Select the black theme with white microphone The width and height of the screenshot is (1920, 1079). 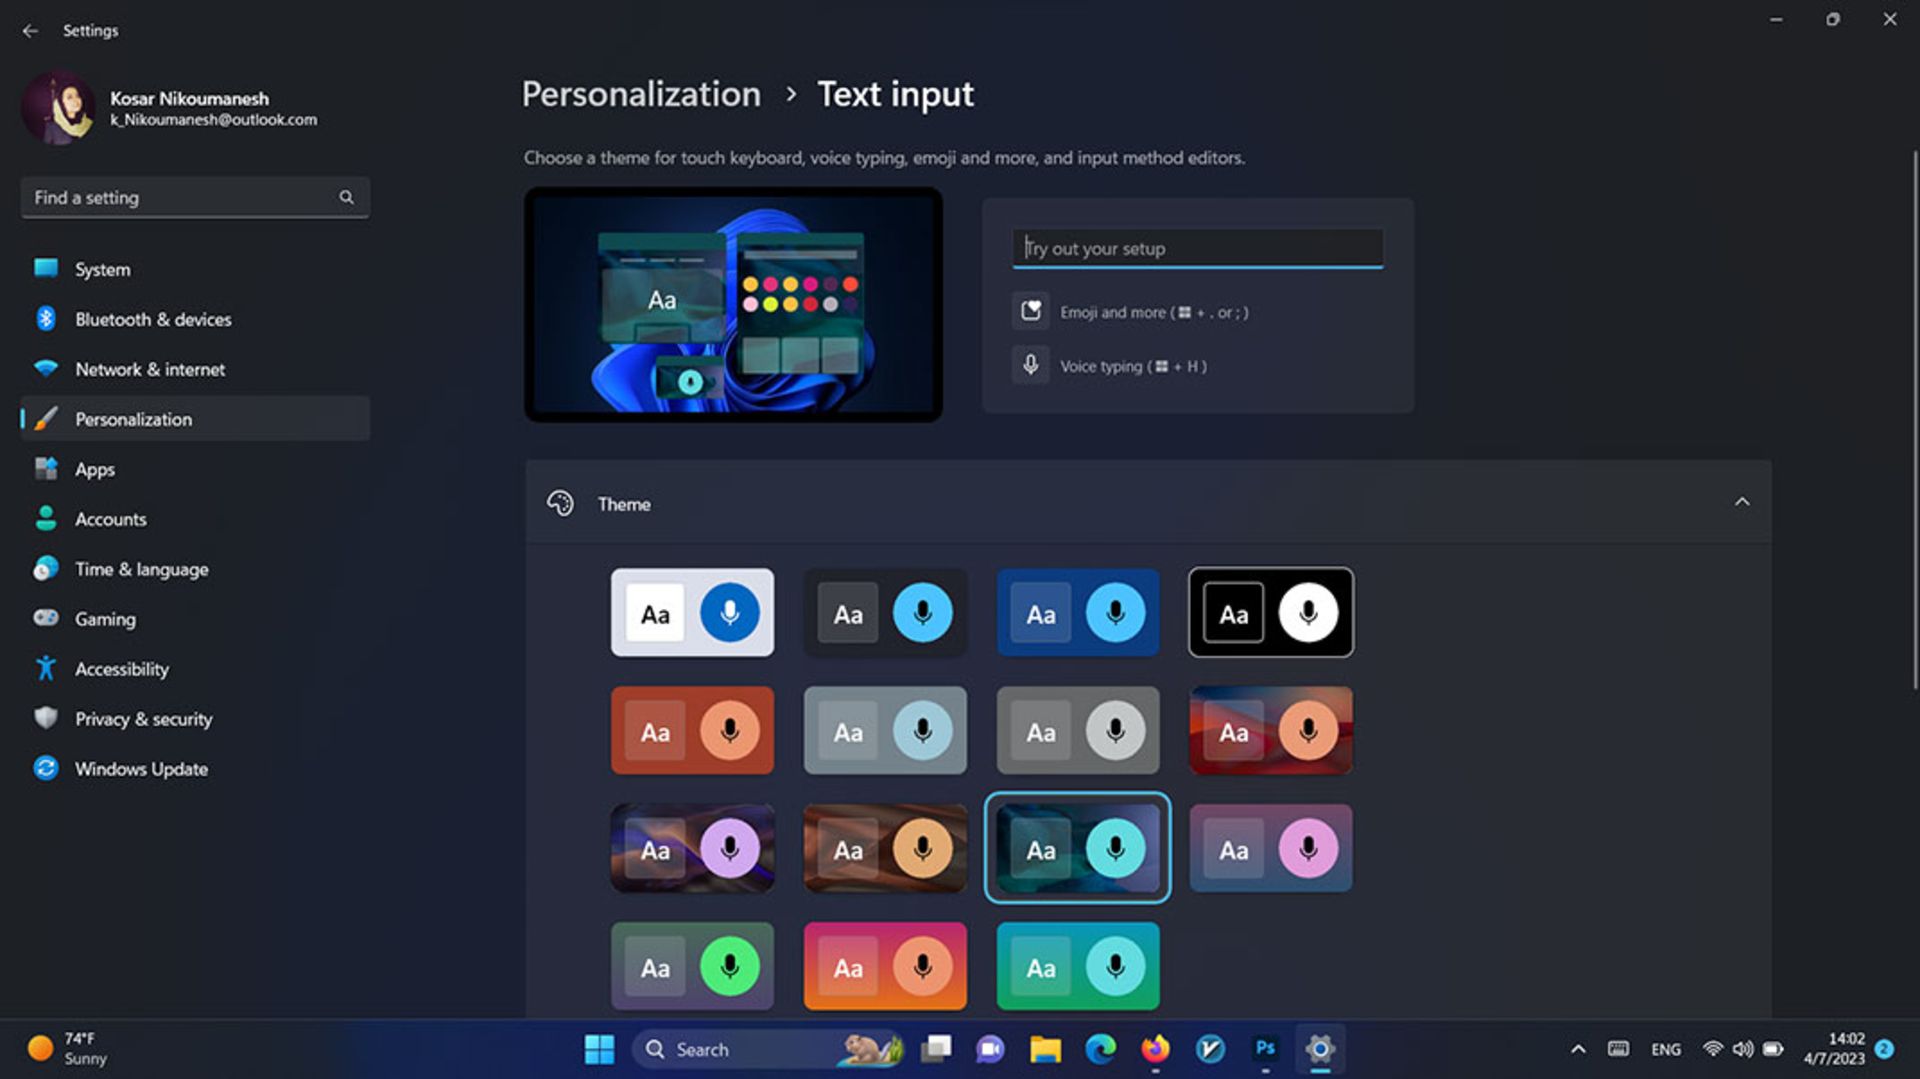click(x=1270, y=612)
